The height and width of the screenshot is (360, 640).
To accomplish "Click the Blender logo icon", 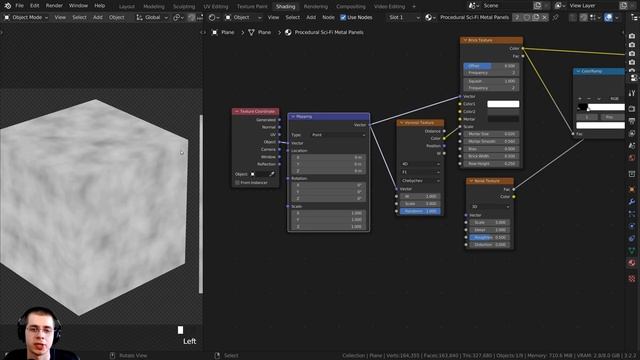I will click(7, 6).
